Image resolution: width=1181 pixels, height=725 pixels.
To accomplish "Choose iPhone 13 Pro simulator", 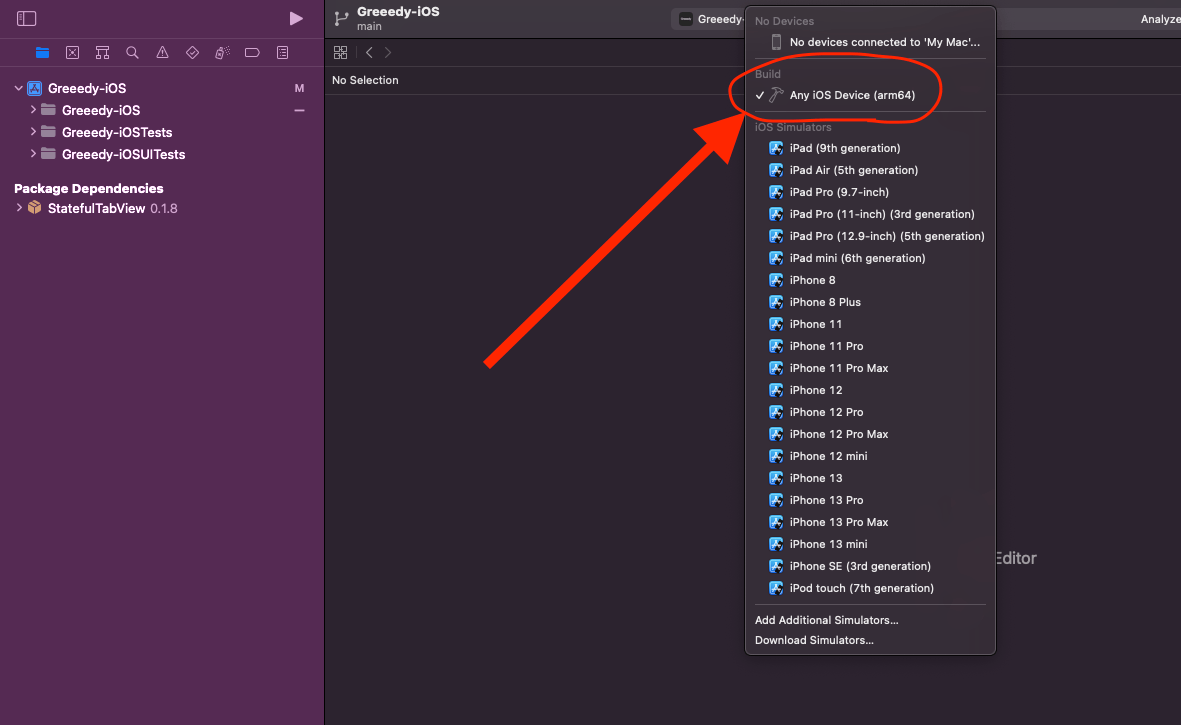I will [x=870, y=500].
